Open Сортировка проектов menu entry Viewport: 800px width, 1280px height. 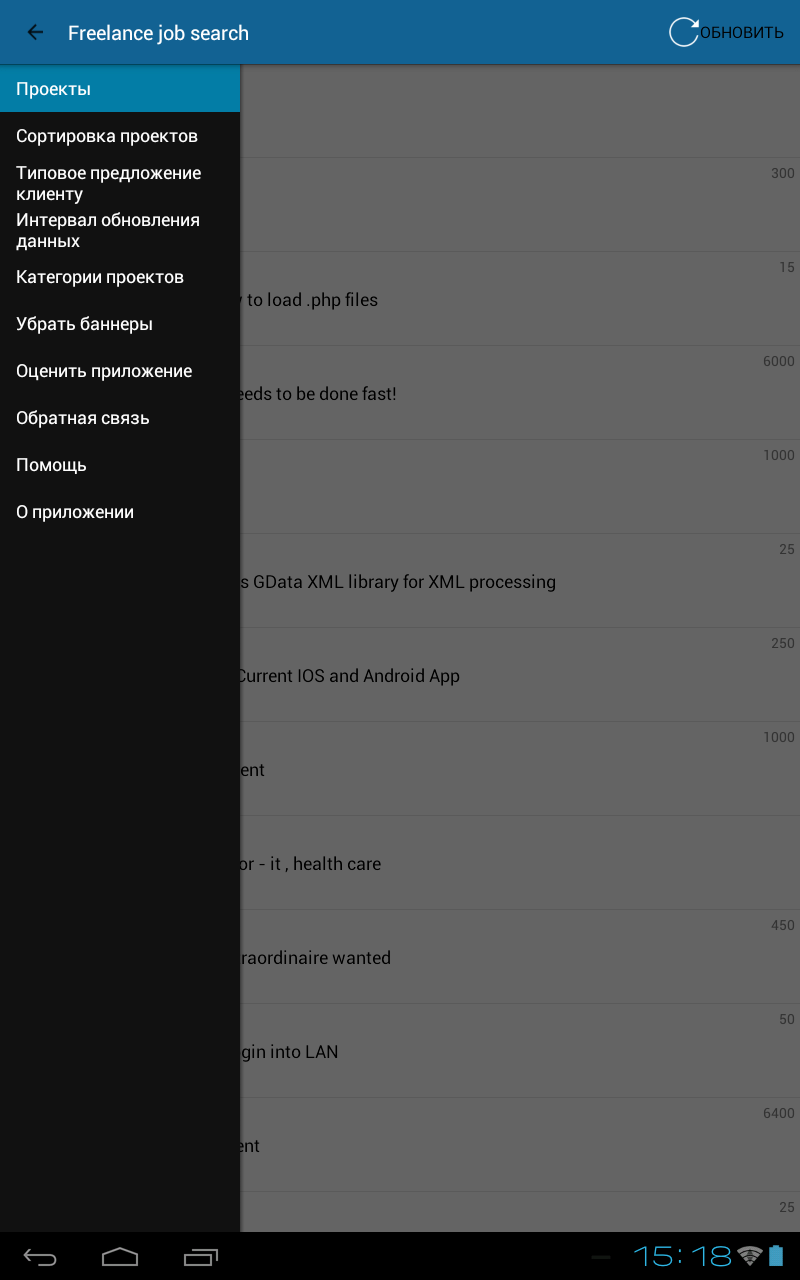pyautogui.click(x=120, y=136)
